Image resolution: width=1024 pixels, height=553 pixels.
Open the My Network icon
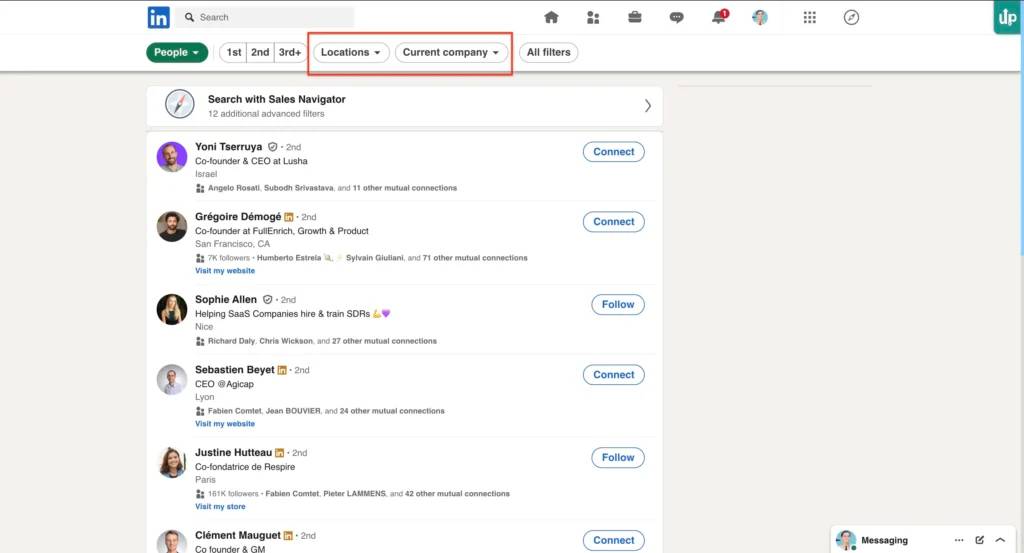(593, 17)
